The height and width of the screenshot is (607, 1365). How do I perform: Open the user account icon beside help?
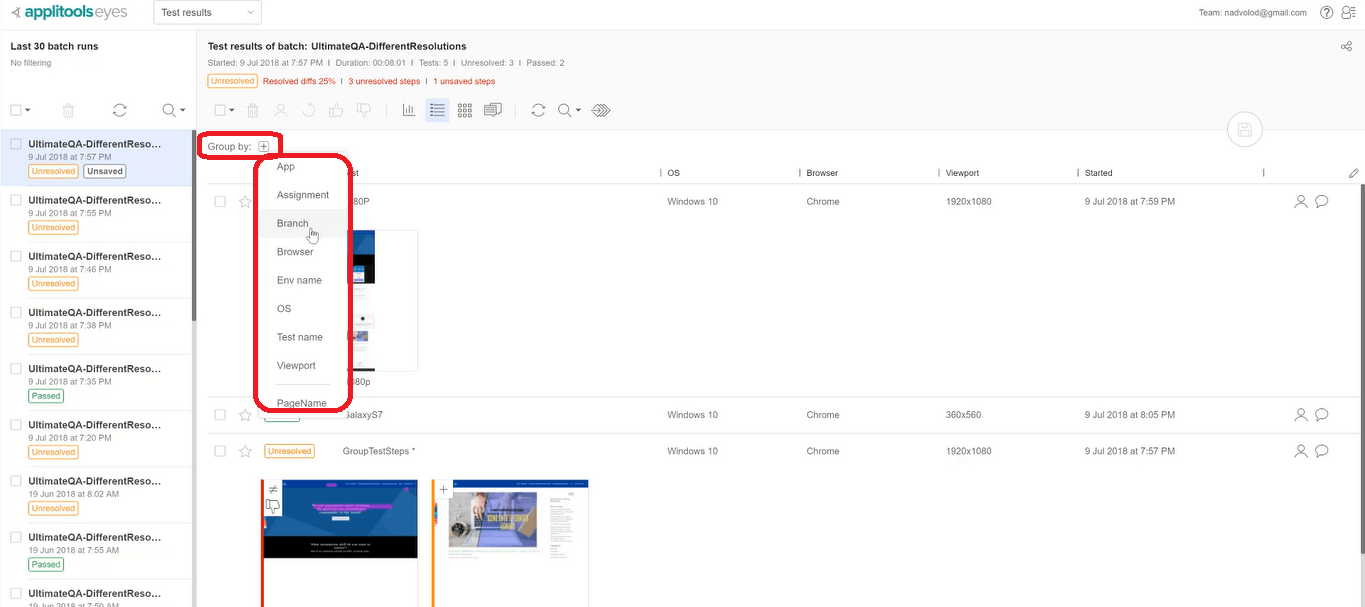1349,13
